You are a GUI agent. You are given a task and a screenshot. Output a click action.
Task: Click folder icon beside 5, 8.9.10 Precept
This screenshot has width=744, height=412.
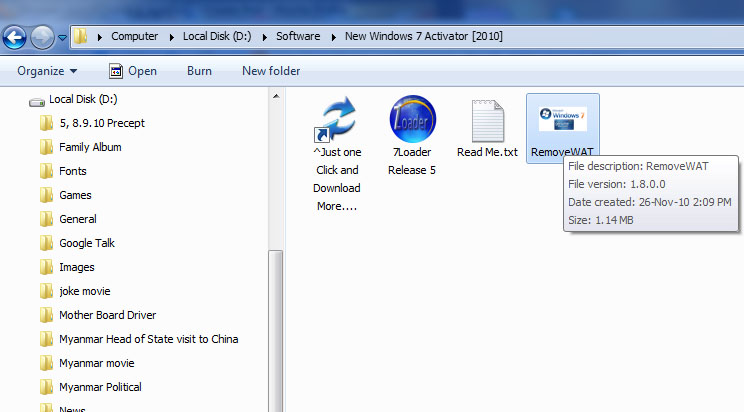tap(46, 123)
